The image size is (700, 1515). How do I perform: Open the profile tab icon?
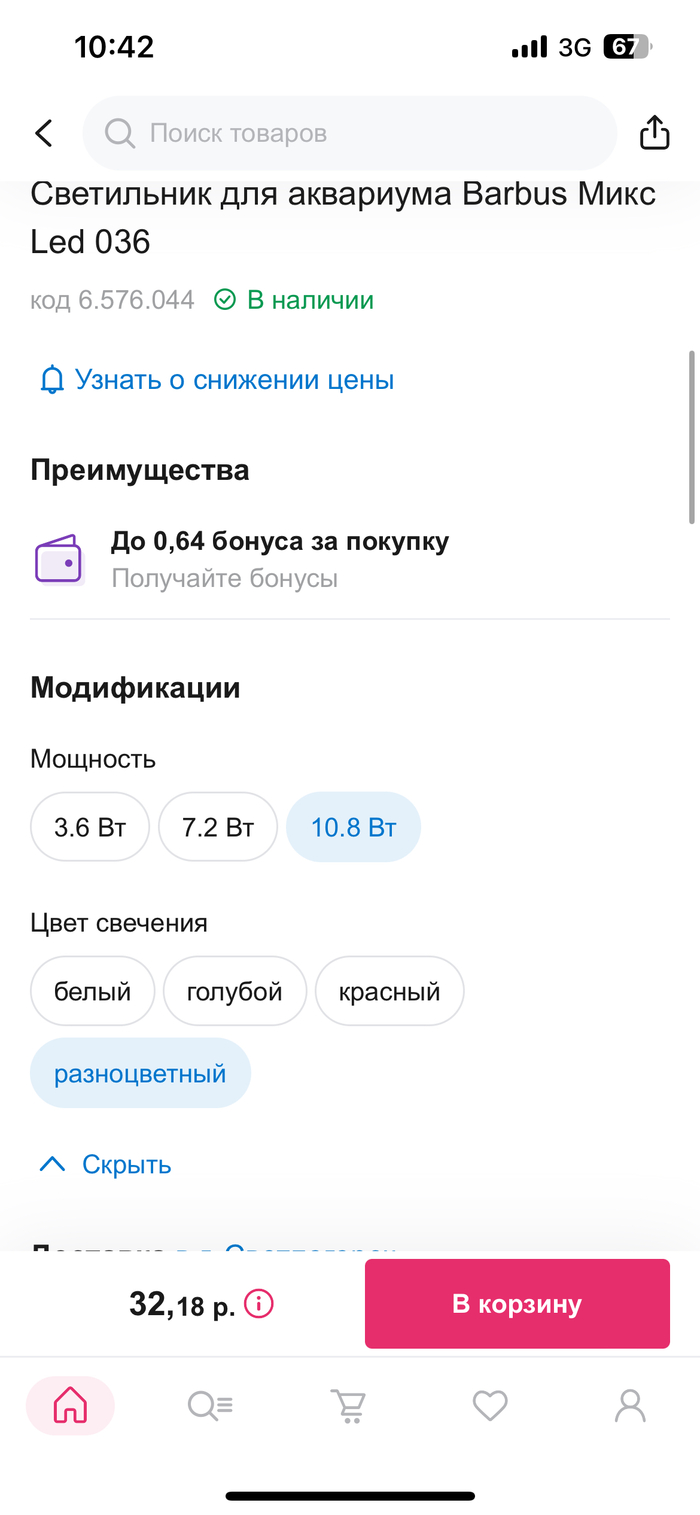(630, 1406)
